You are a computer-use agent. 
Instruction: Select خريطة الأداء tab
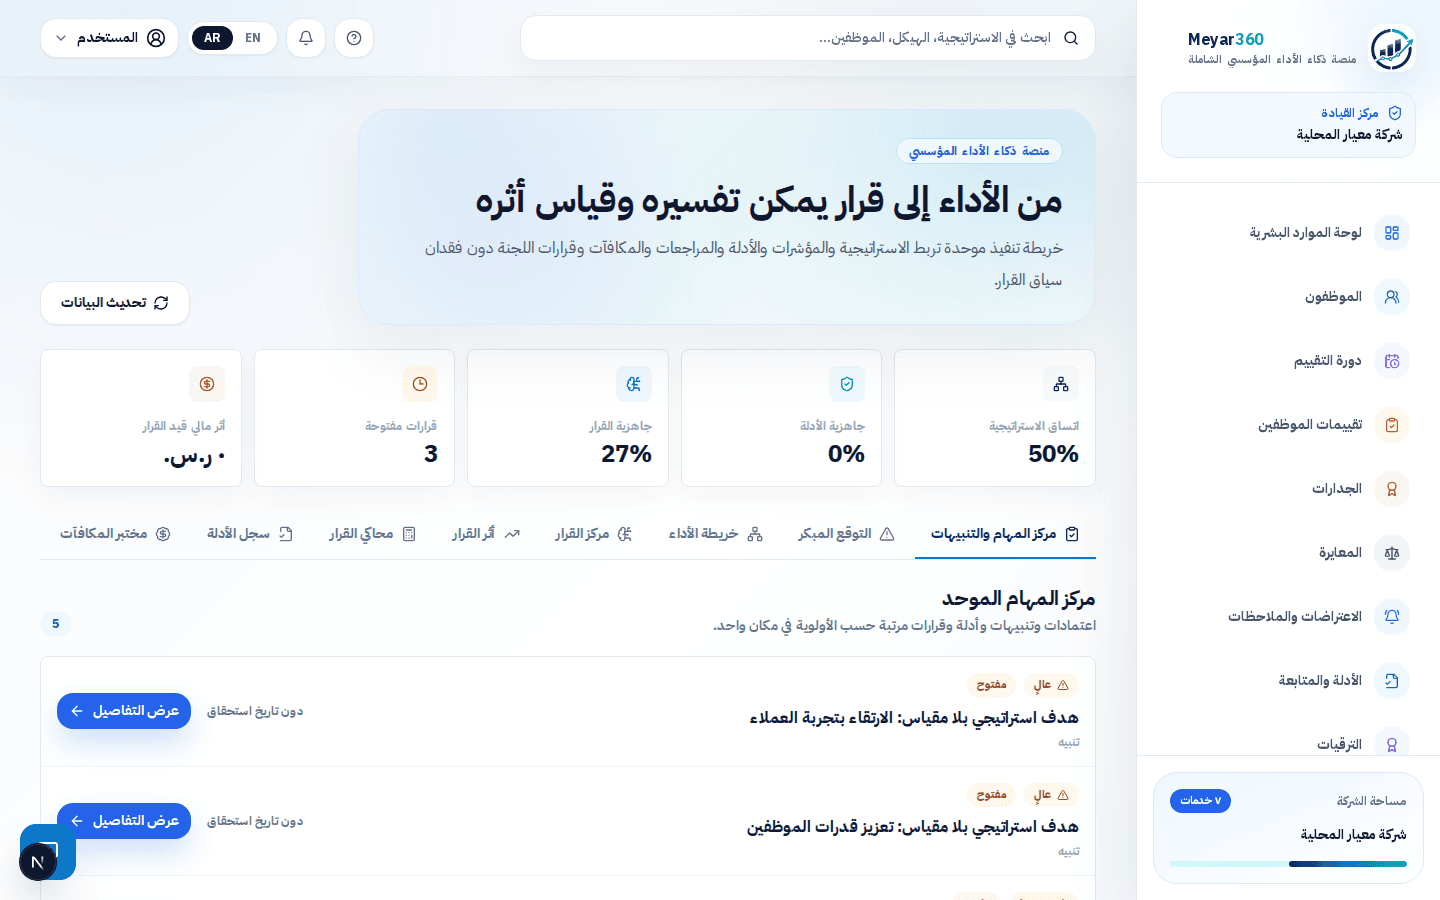(716, 534)
